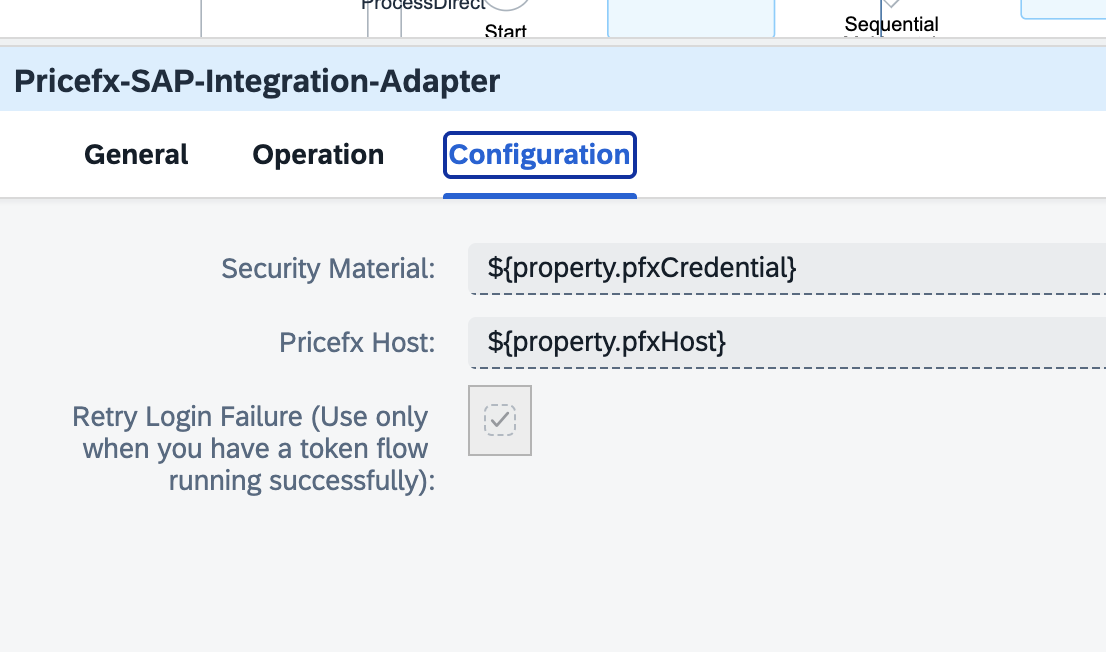
Task: Click the Sequential label text
Action: [x=891, y=24]
